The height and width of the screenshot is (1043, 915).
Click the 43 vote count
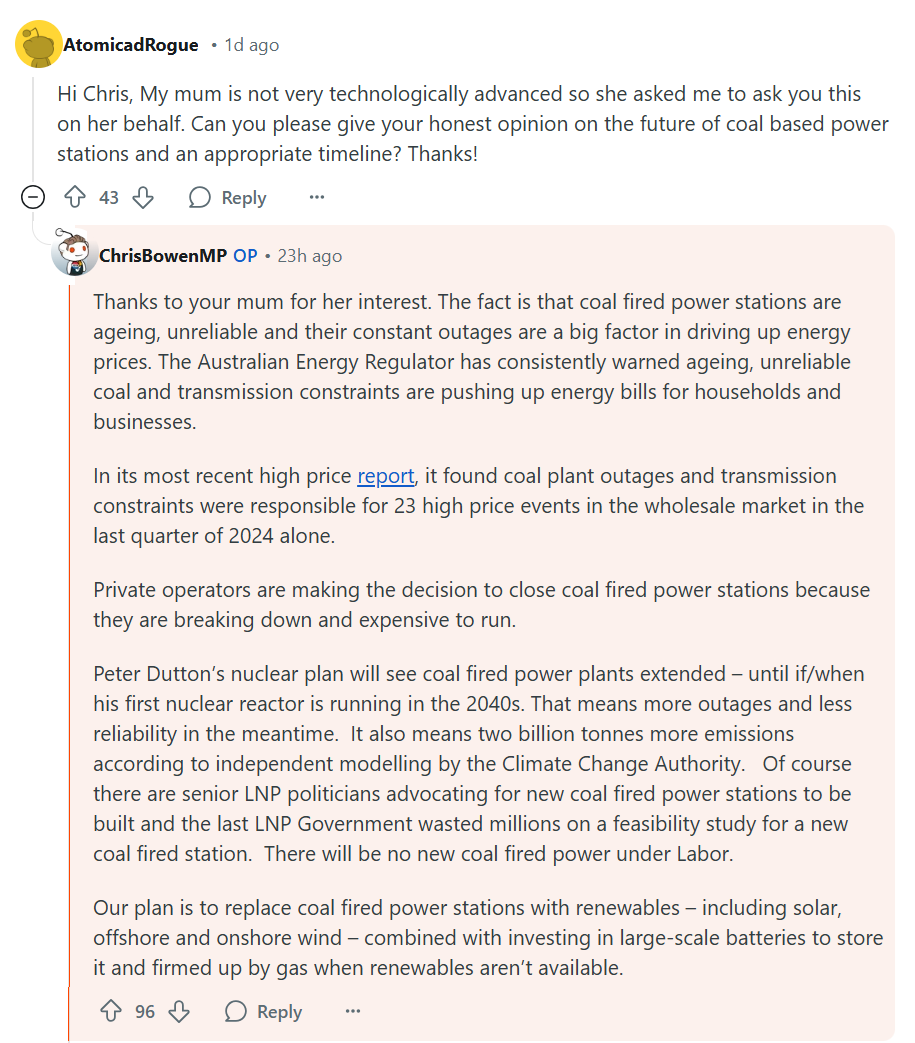[109, 198]
